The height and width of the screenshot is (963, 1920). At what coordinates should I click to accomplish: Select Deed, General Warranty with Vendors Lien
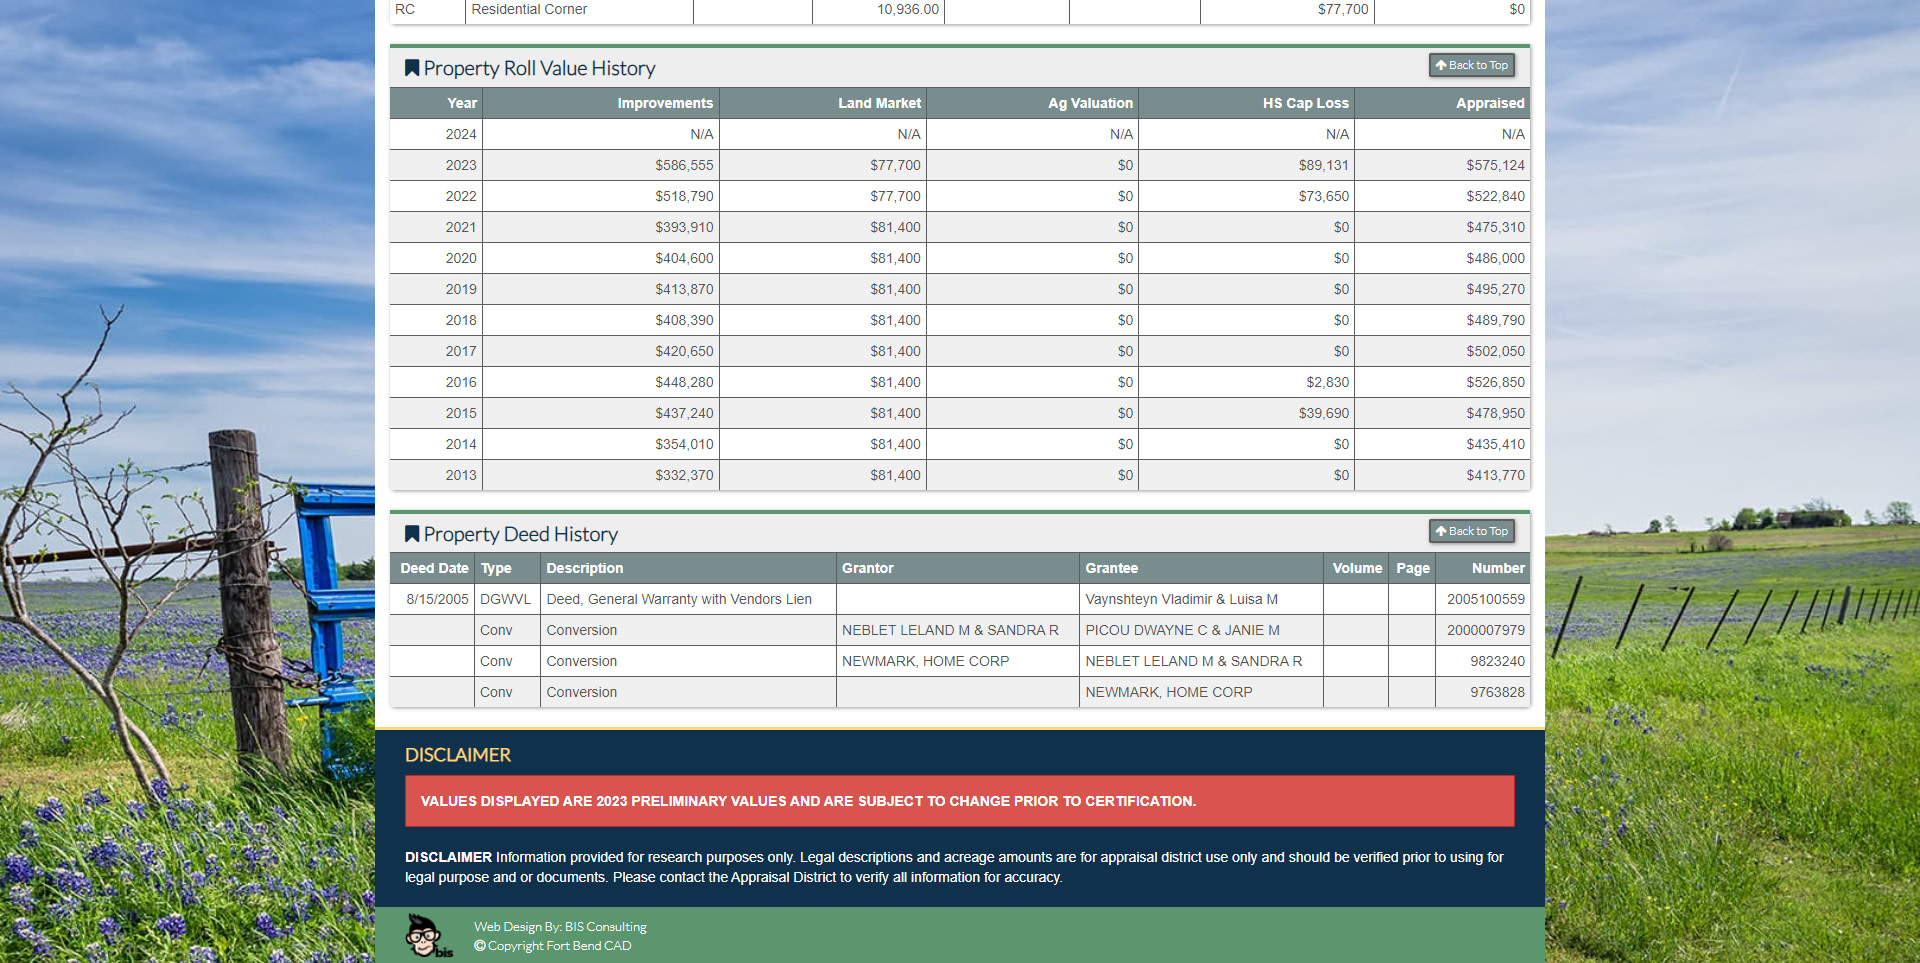(679, 599)
